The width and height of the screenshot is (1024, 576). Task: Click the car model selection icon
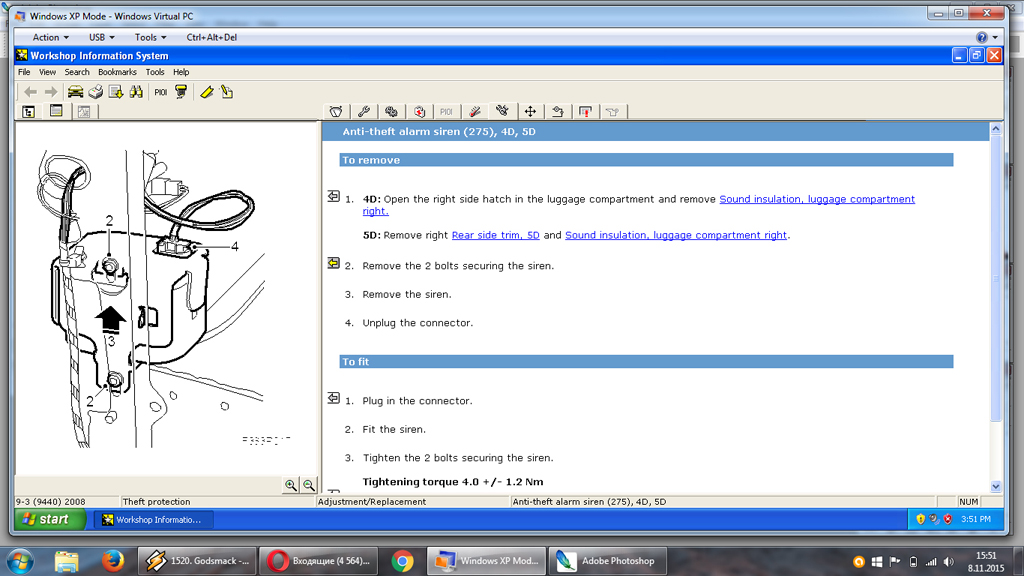(x=75, y=92)
